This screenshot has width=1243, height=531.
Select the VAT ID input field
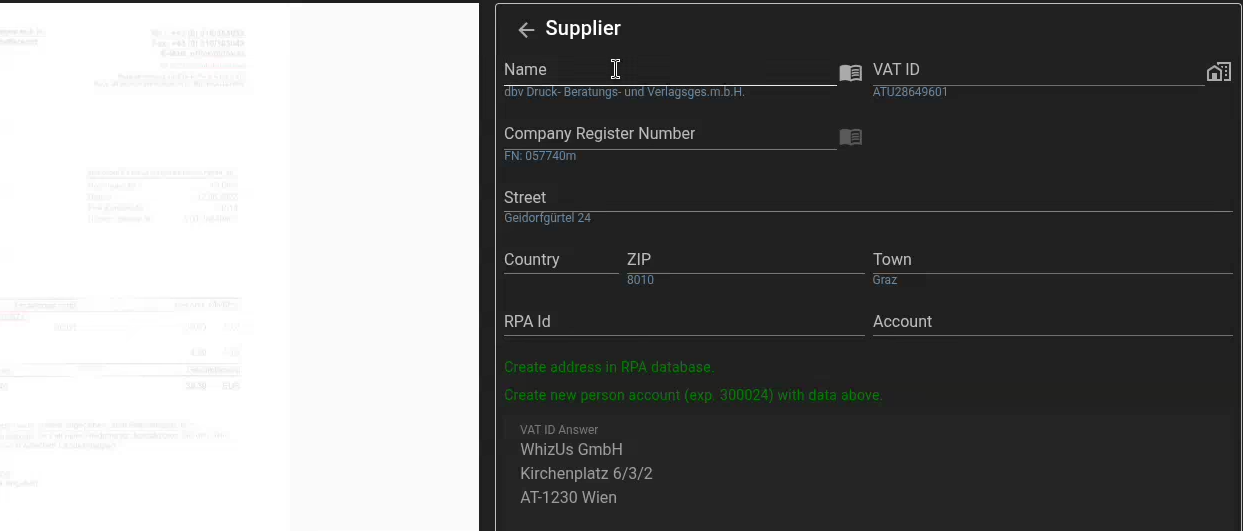pyautogui.click(x=1037, y=70)
